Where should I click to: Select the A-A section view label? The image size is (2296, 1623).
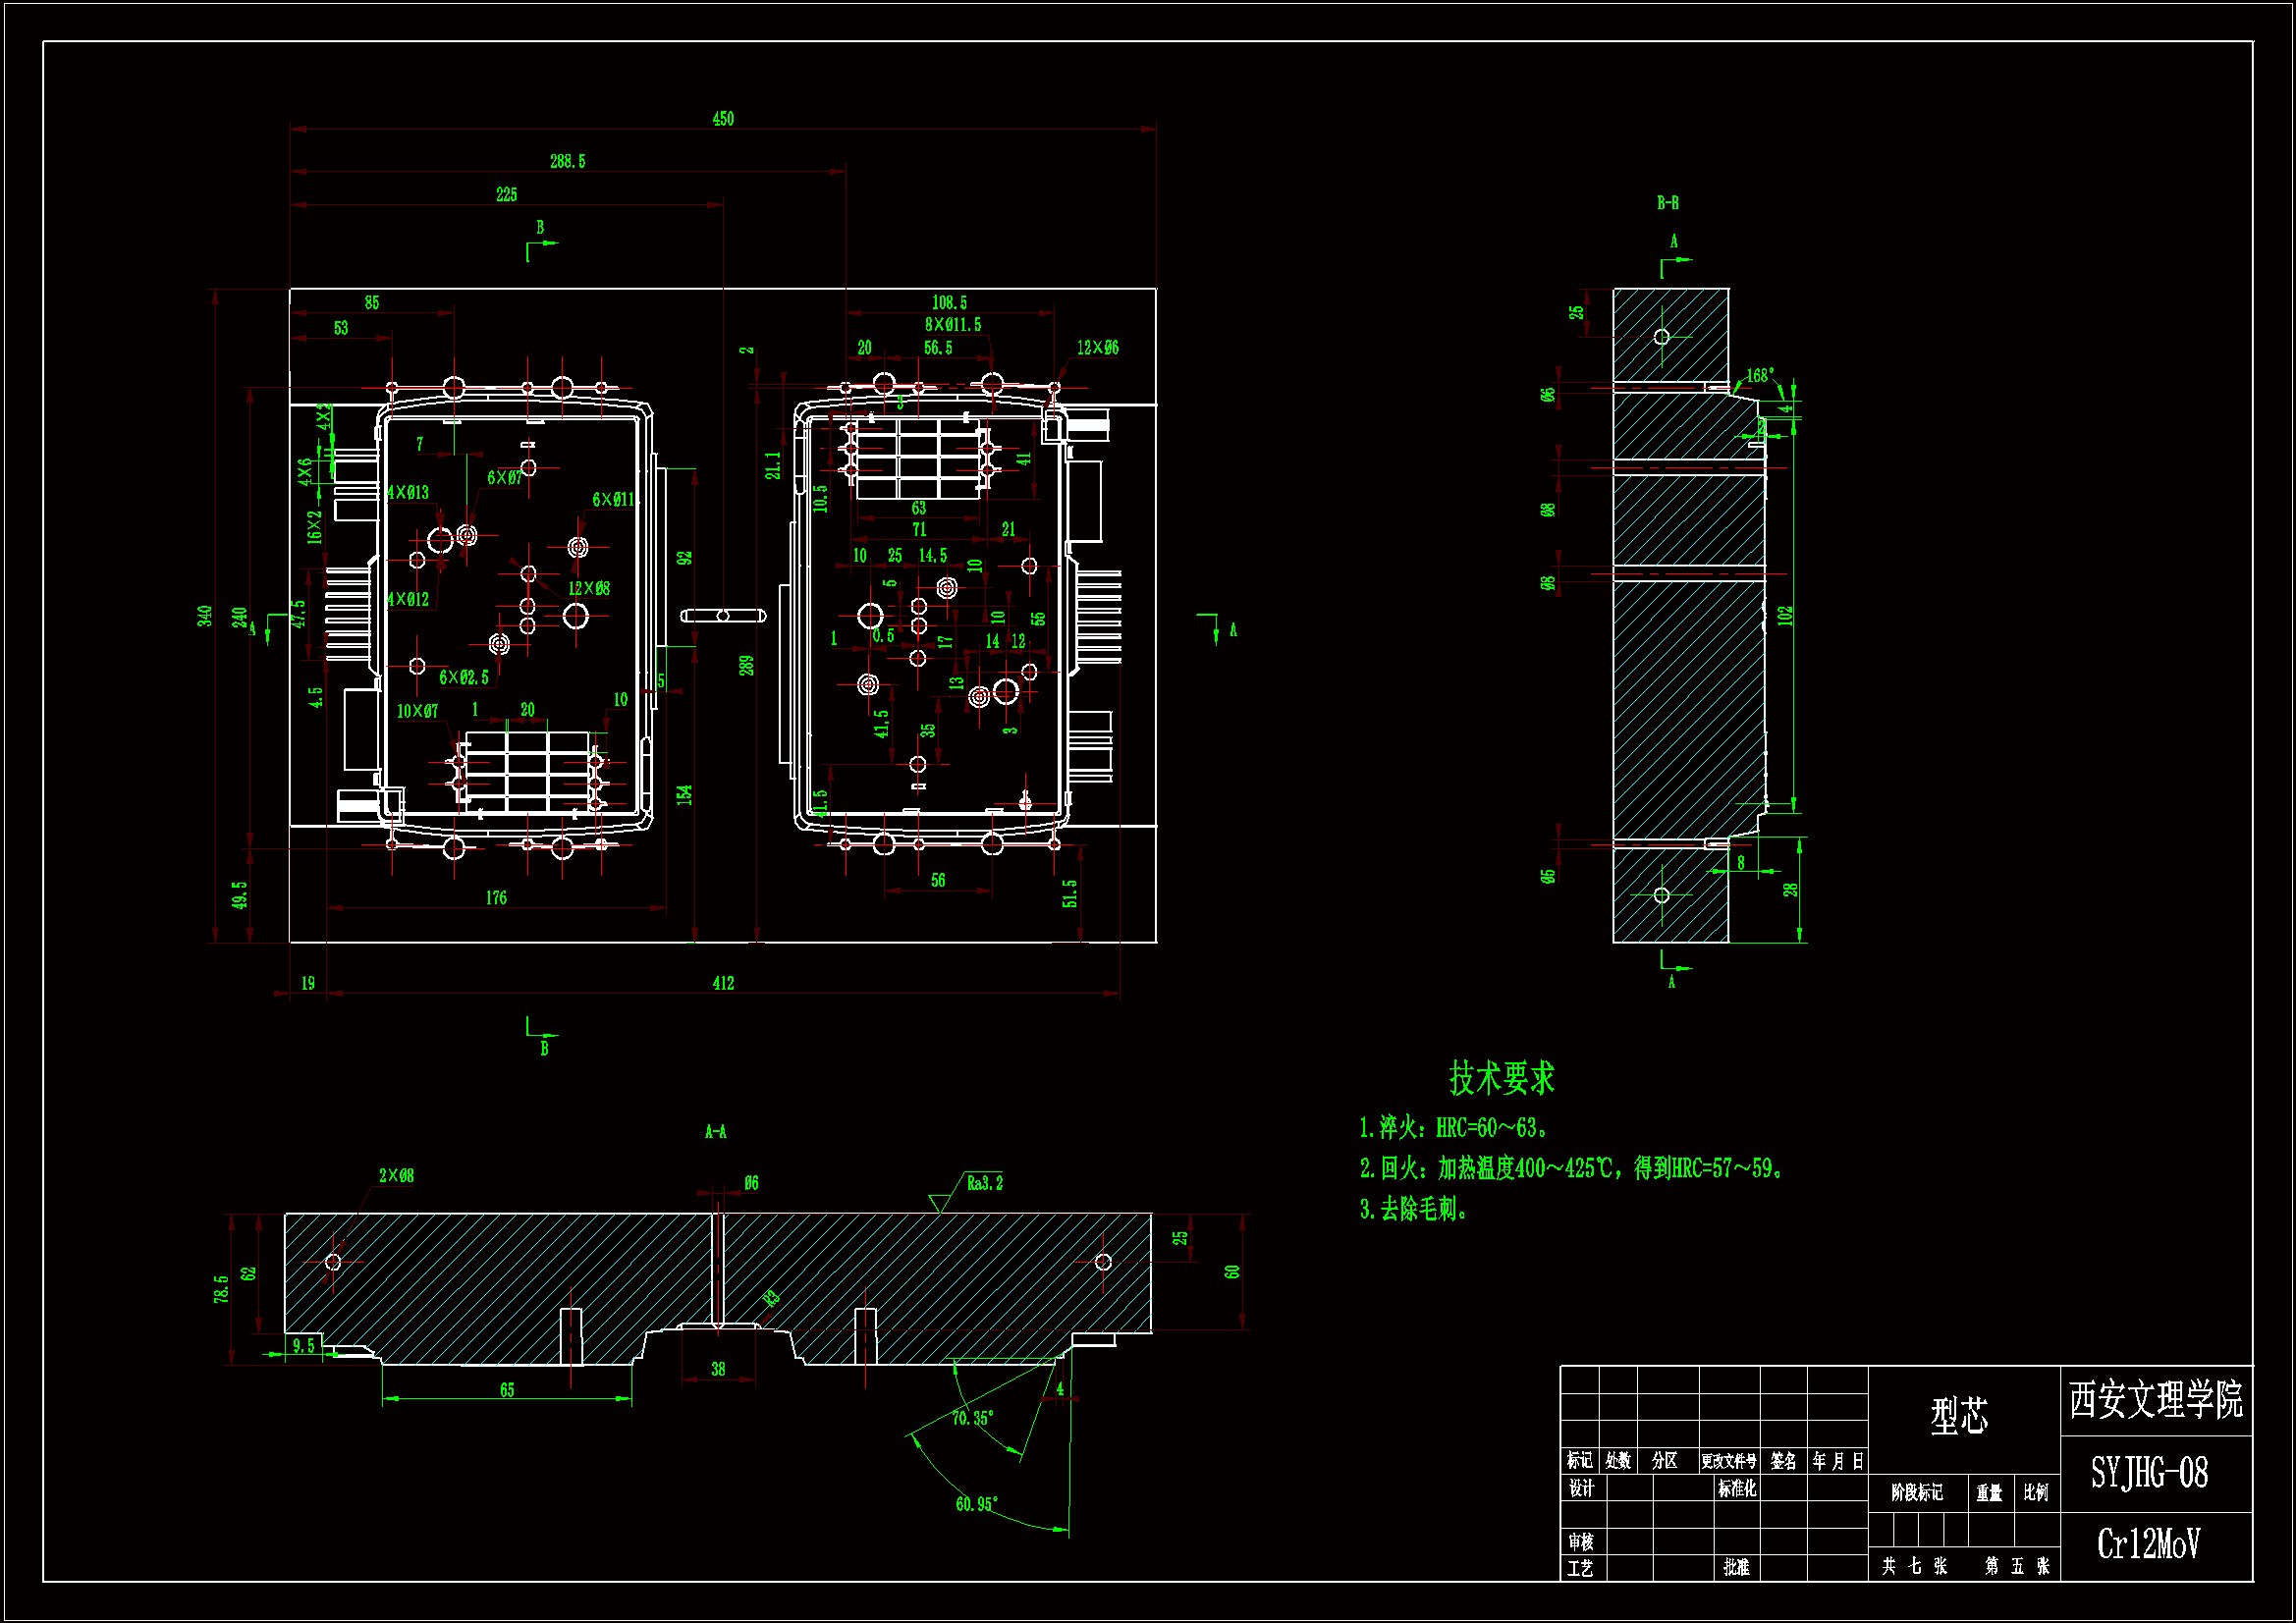(x=715, y=1132)
